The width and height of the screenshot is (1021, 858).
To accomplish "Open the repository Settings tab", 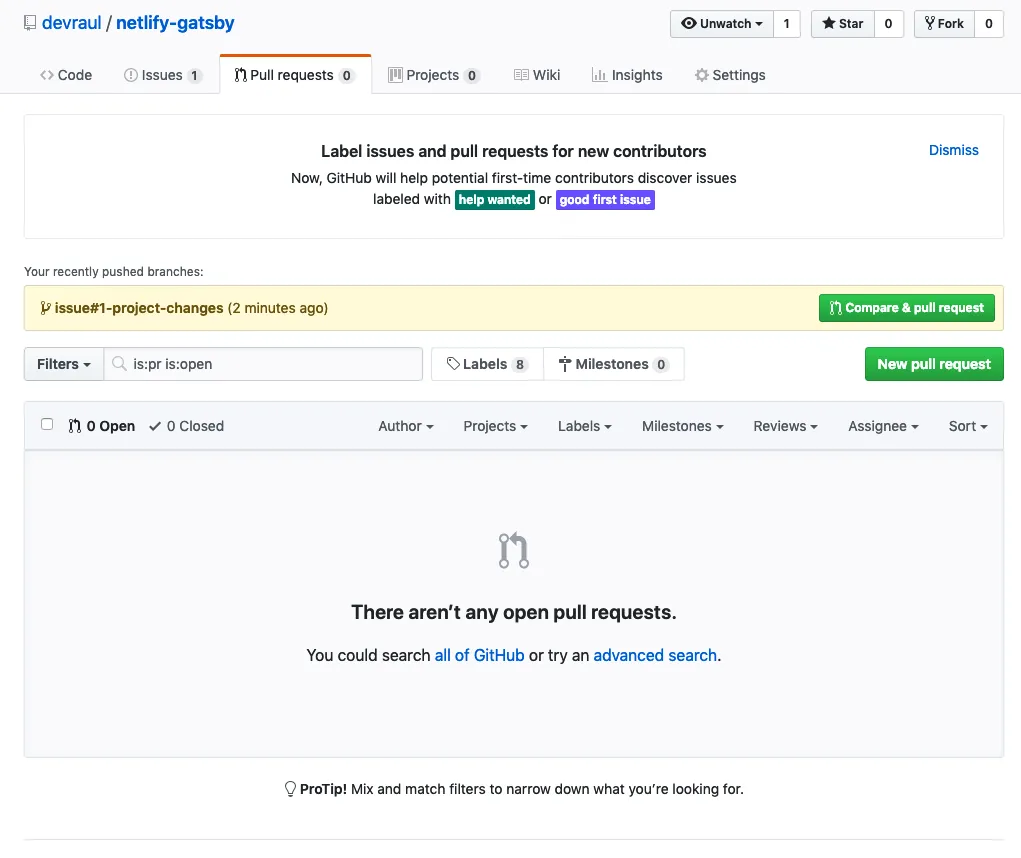I will pos(730,75).
